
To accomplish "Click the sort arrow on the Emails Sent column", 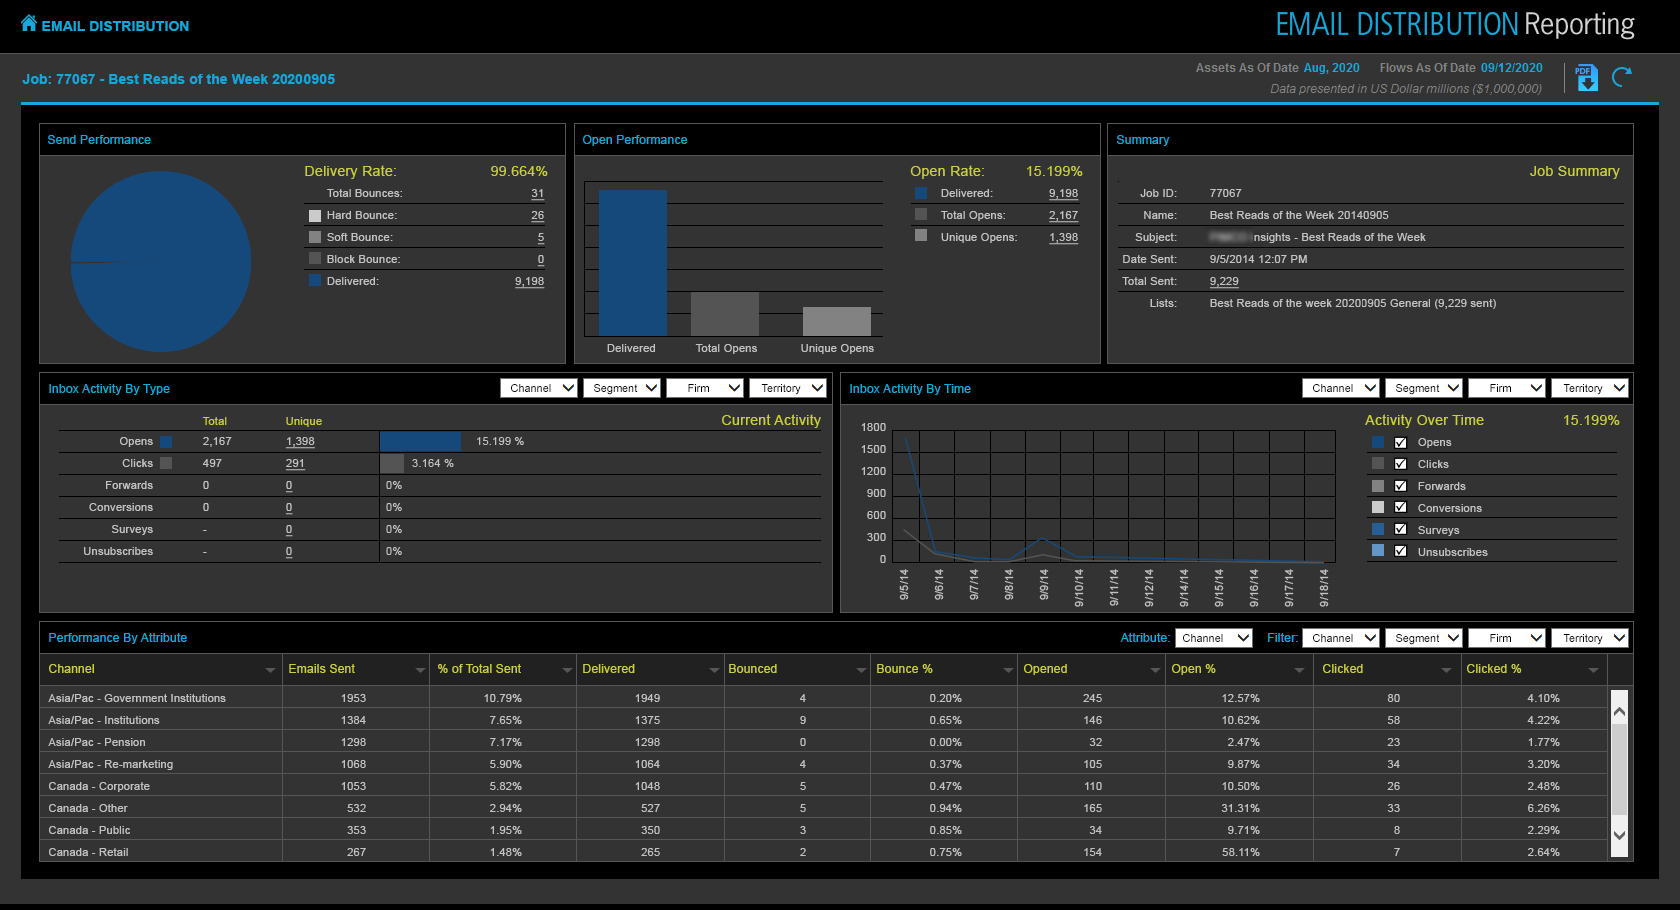I will click(x=420, y=670).
